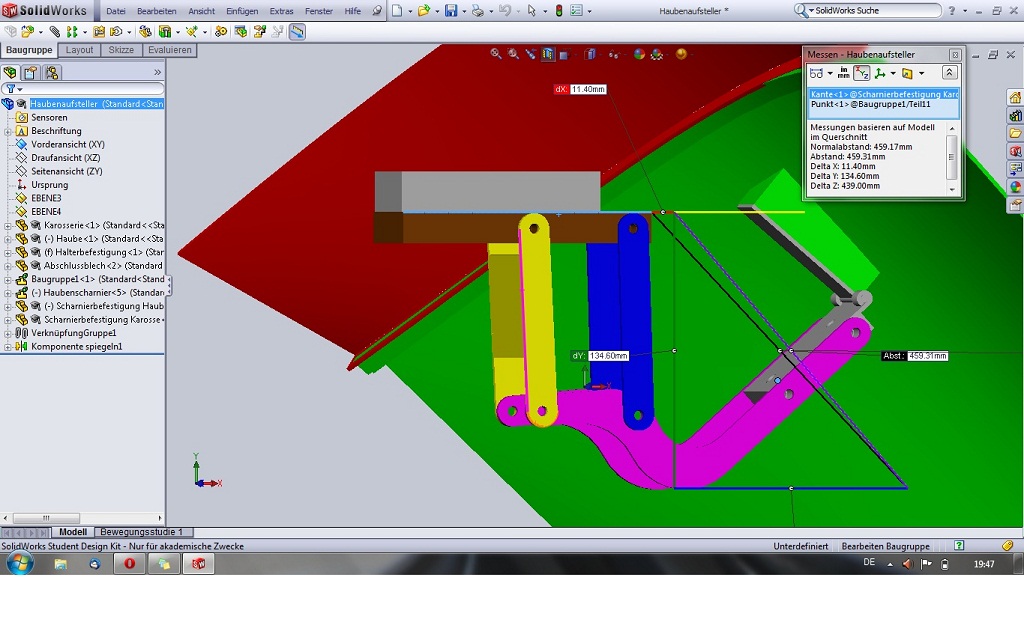Open the filter dropdown above feature tree
This screenshot has height=619, width=1024.
click(13, 89)
